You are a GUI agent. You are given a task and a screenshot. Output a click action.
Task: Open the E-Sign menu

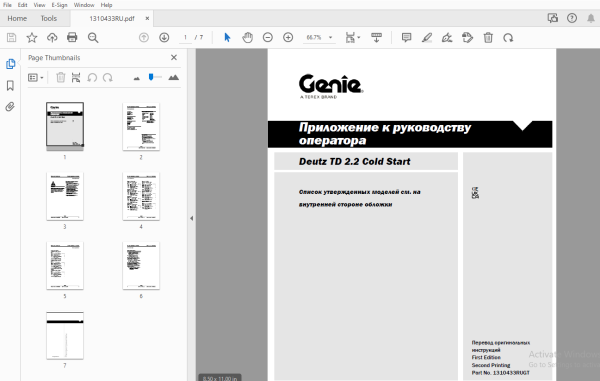59,5
